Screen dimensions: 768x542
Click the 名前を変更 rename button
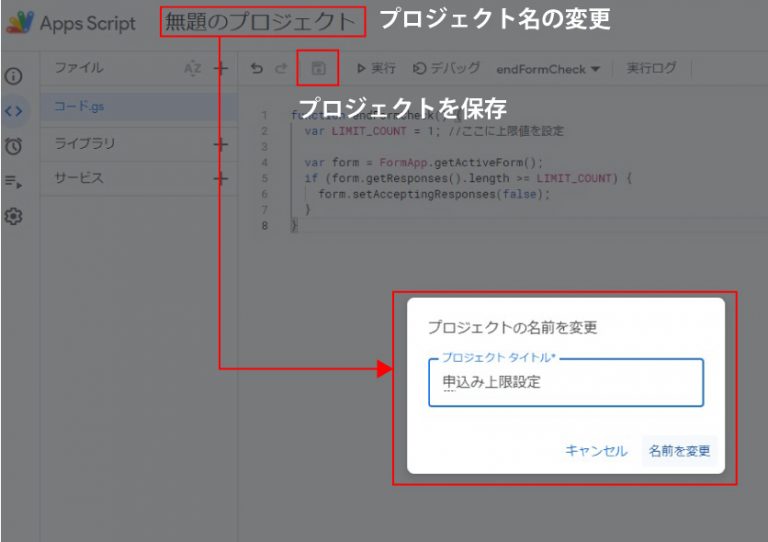tap(679, 450)
